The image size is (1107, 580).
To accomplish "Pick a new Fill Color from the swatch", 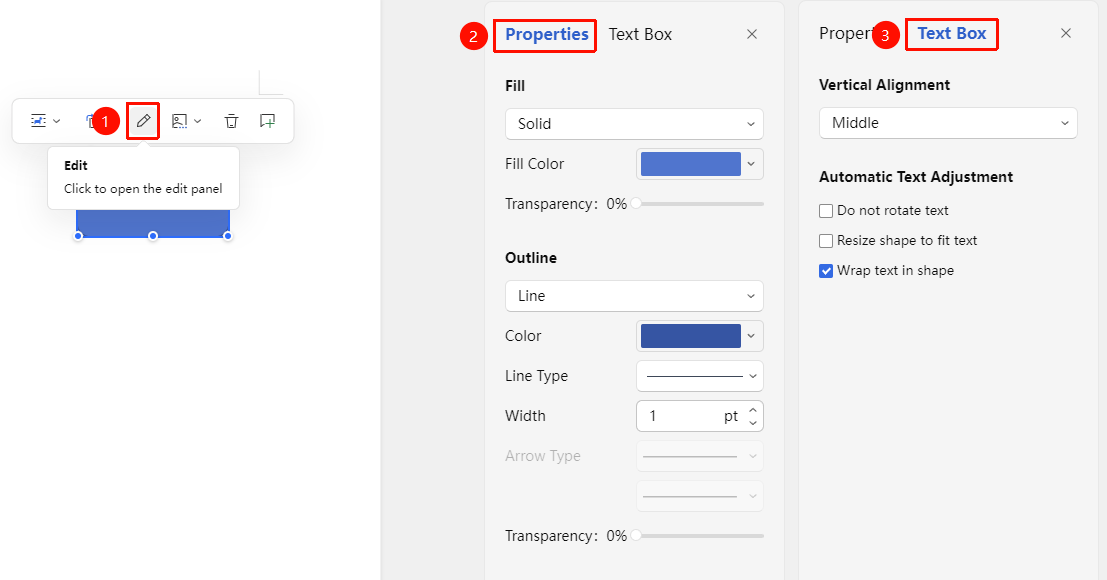I will (x=700, y=164).
